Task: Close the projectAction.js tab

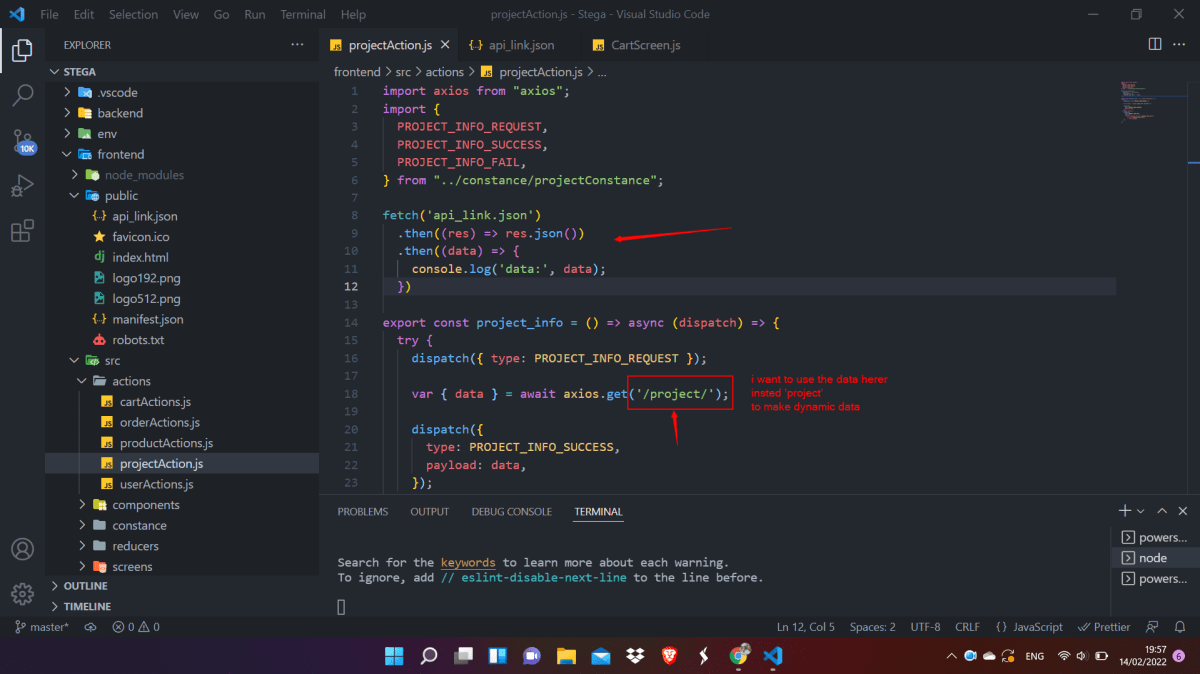Action: pyautogui.click(x=445, y=45)
